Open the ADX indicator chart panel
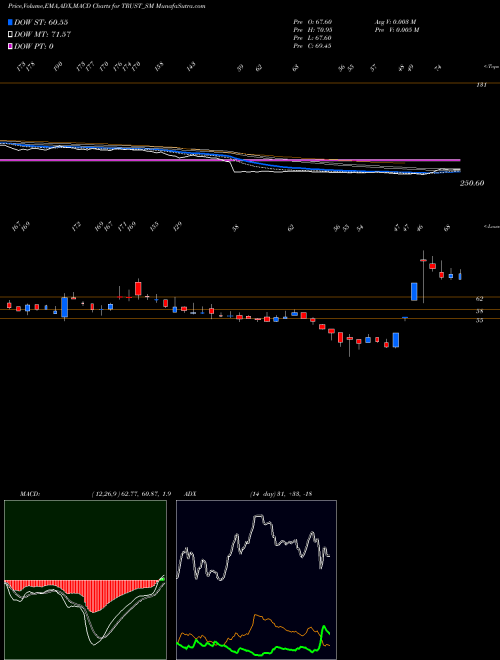Image resolution: width=500 pixels, height=660 pixels. coord(256,580)
